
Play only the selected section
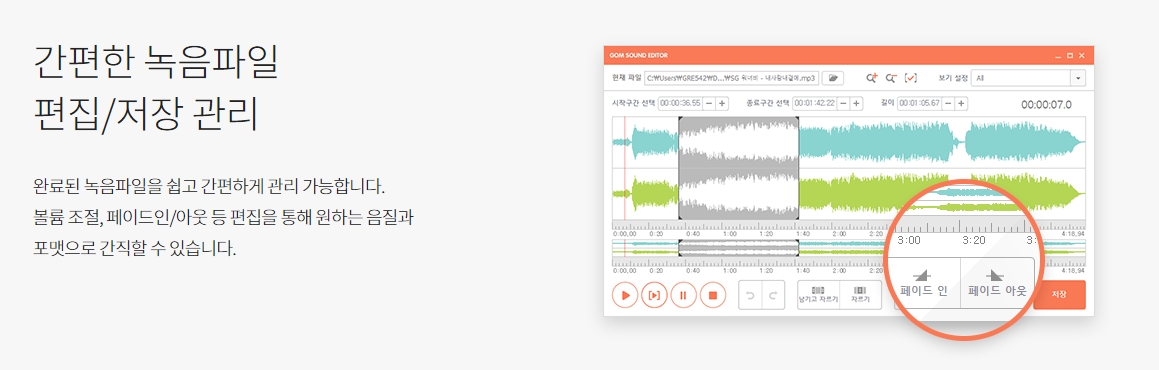click(x=654, y=295)
